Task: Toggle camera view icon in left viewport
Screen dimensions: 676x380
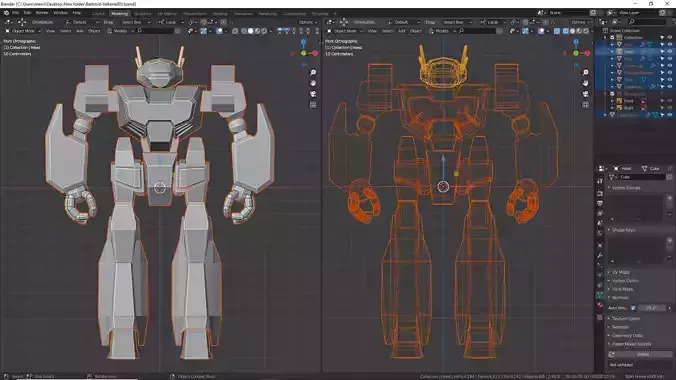Action: (313, 94)
